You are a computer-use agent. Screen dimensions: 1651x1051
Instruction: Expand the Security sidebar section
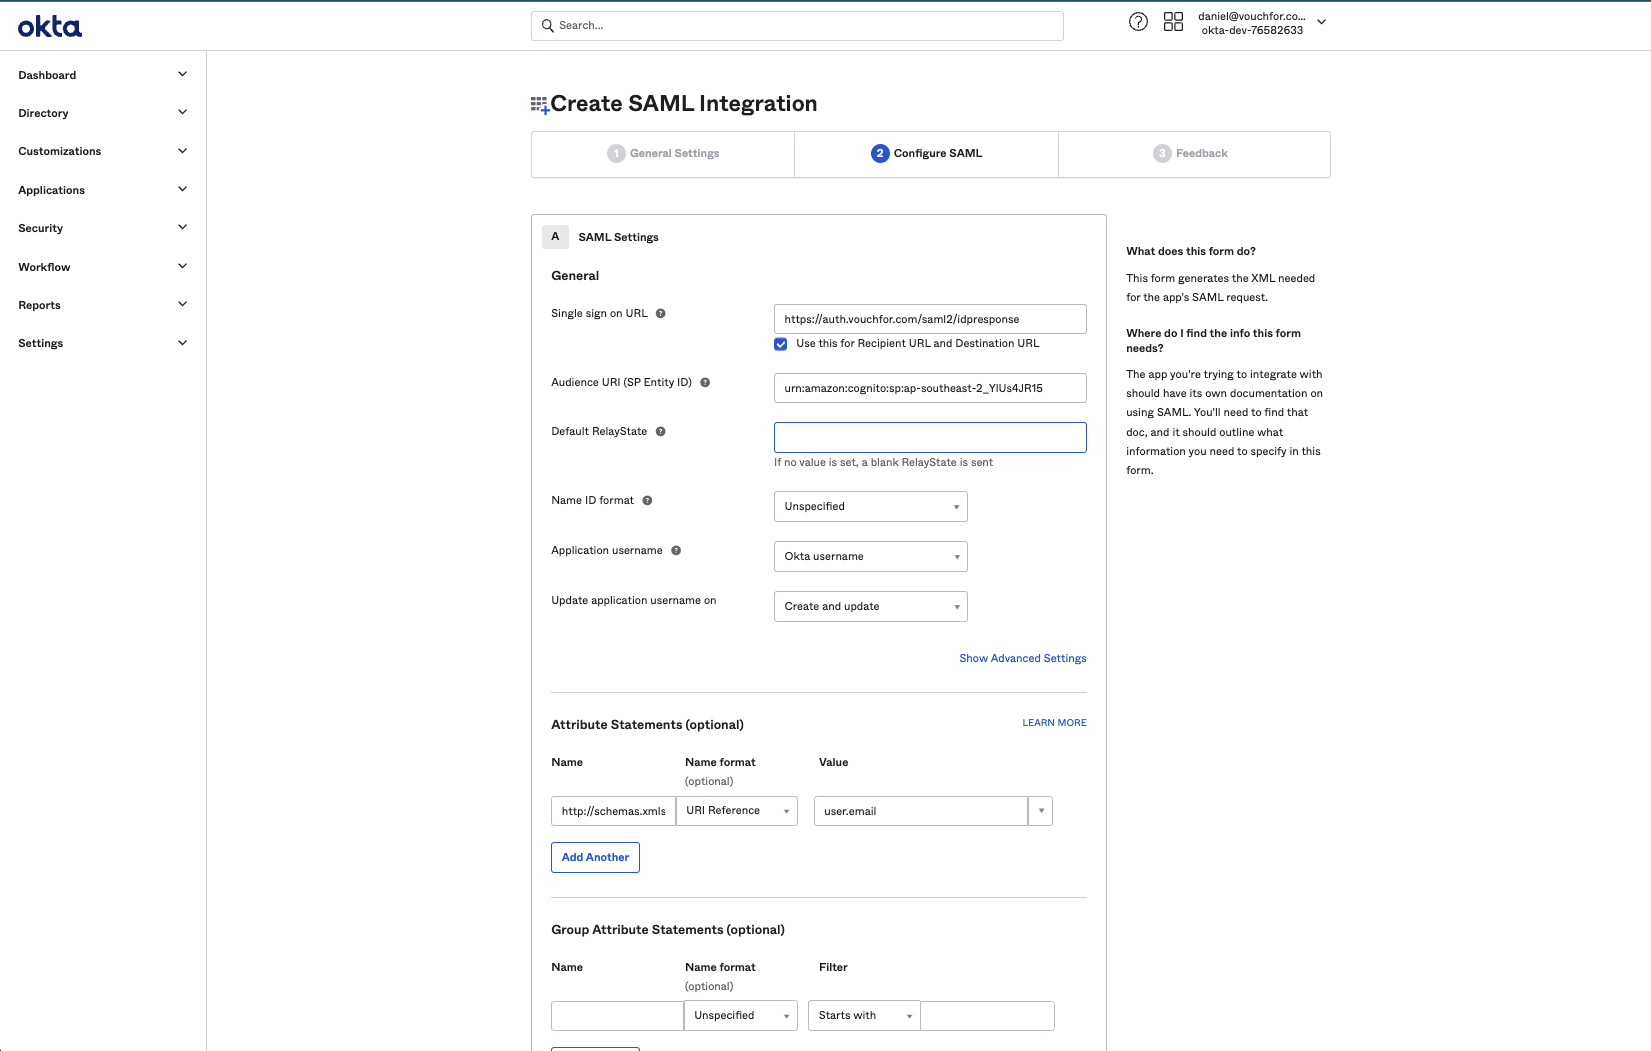click(103, 228)
